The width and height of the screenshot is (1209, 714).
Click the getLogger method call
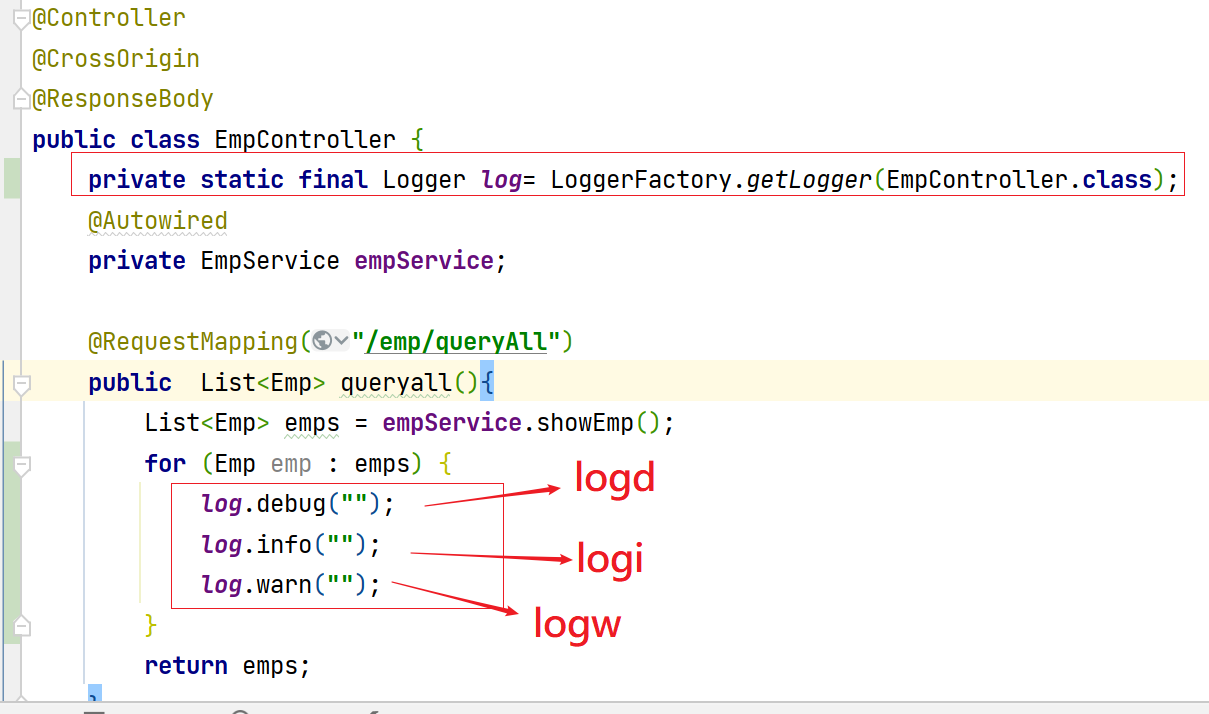[x=810, y=180]
